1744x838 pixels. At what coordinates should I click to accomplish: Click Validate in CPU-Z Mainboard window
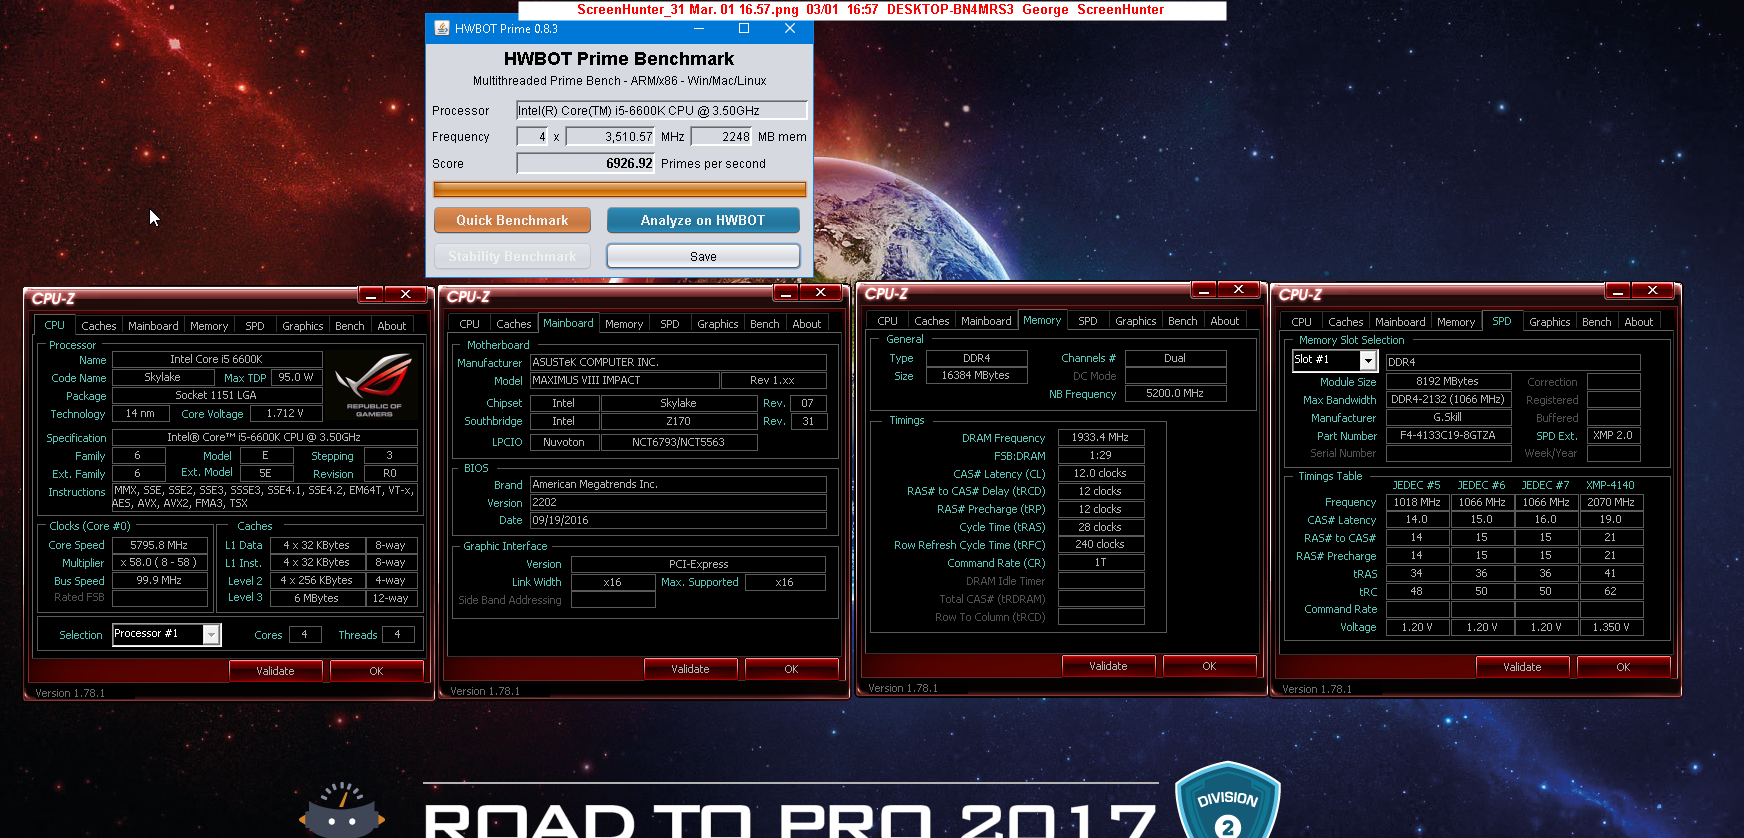(690, 669)
